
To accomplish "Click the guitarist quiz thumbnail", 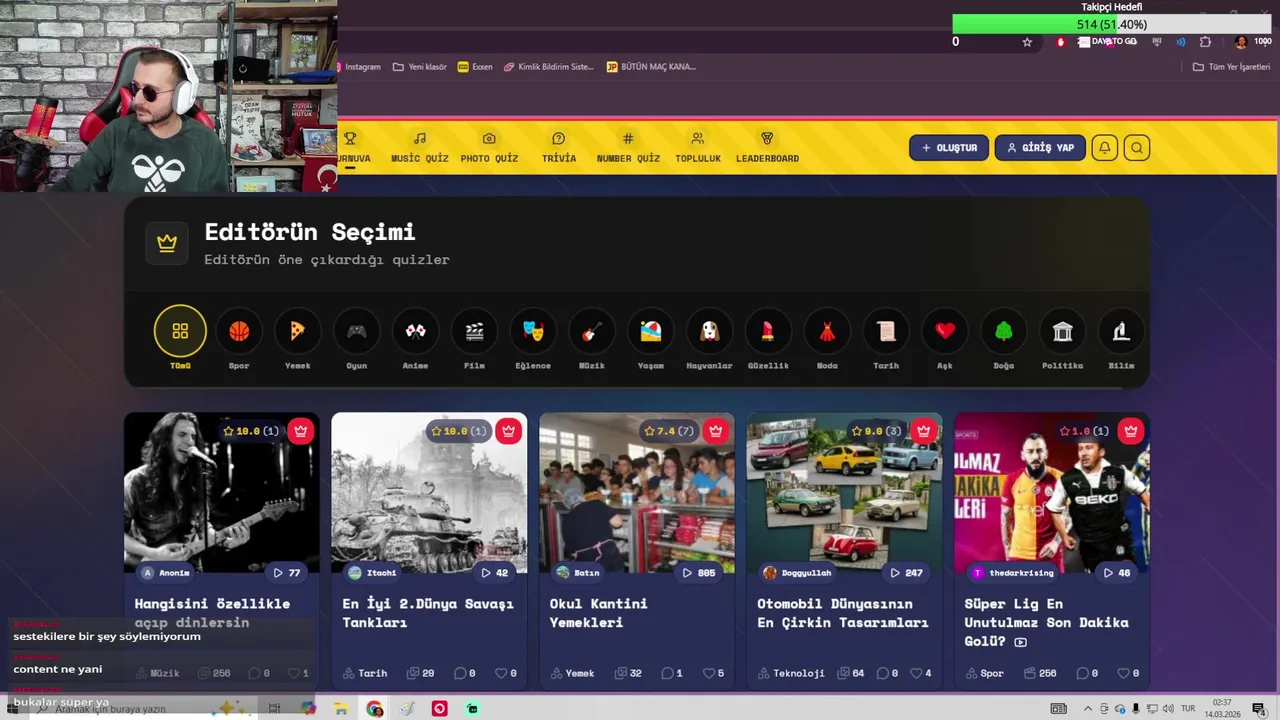I will pos(222,492).
